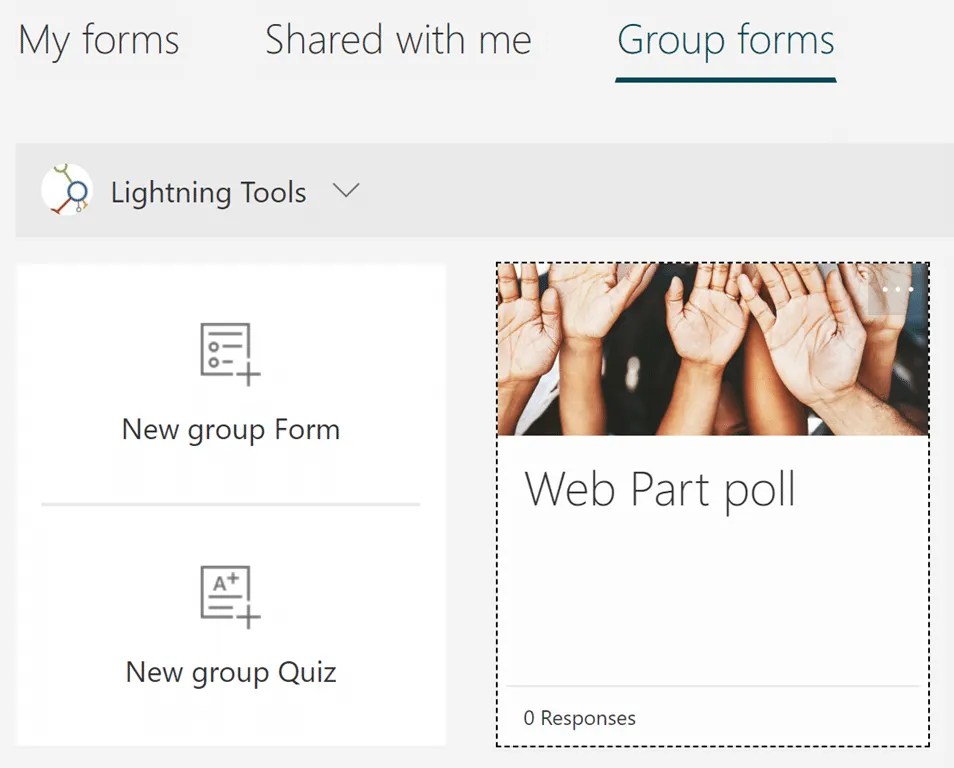Select the Group forms tab
954x768 pixels.
point(725,40)
